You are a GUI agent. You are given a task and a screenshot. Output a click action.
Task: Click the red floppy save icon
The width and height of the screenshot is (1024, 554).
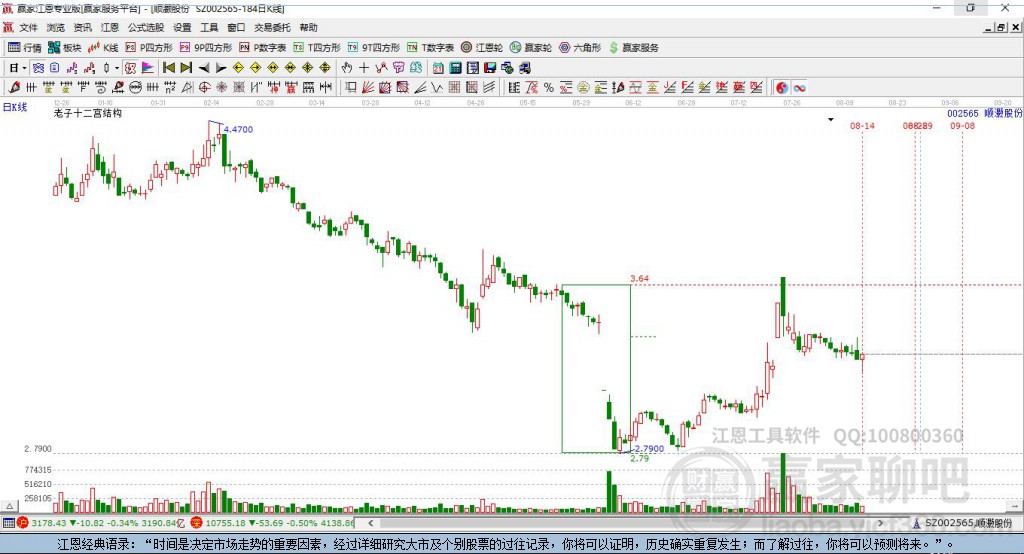pos(490,68)
